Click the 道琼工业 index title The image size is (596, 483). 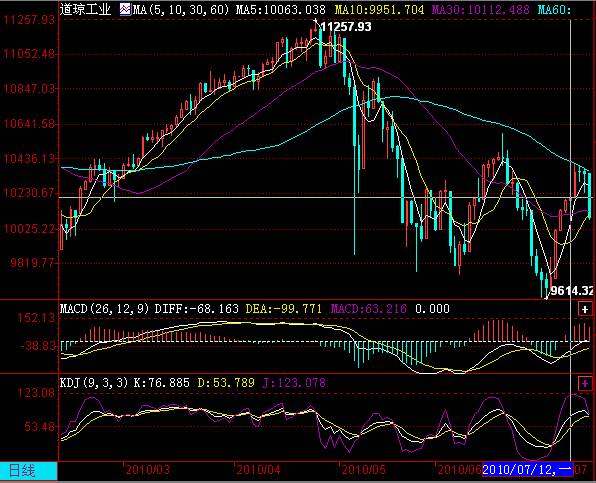tap(85, 10)
